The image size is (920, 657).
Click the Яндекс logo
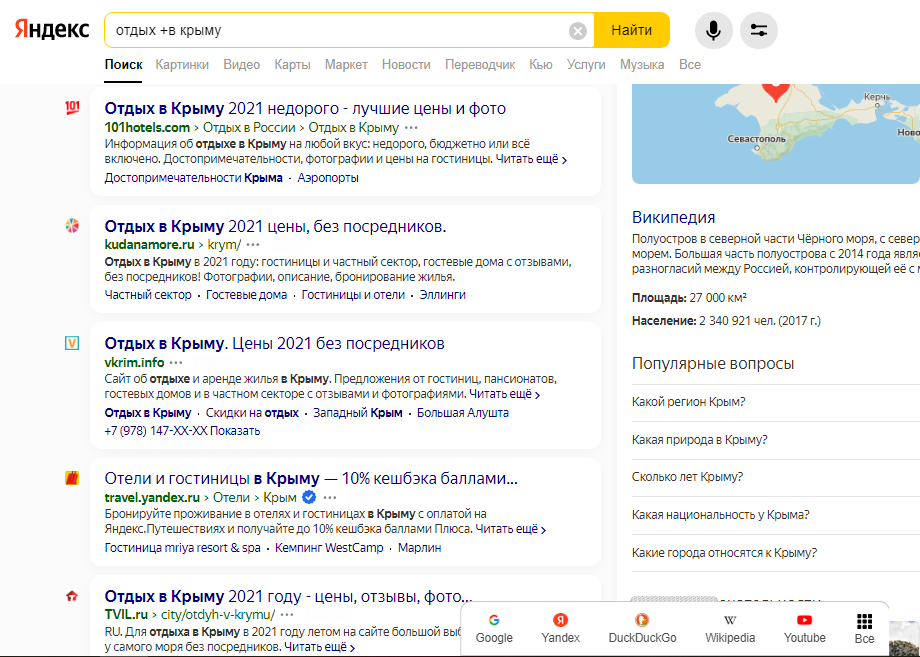(52, 29)
